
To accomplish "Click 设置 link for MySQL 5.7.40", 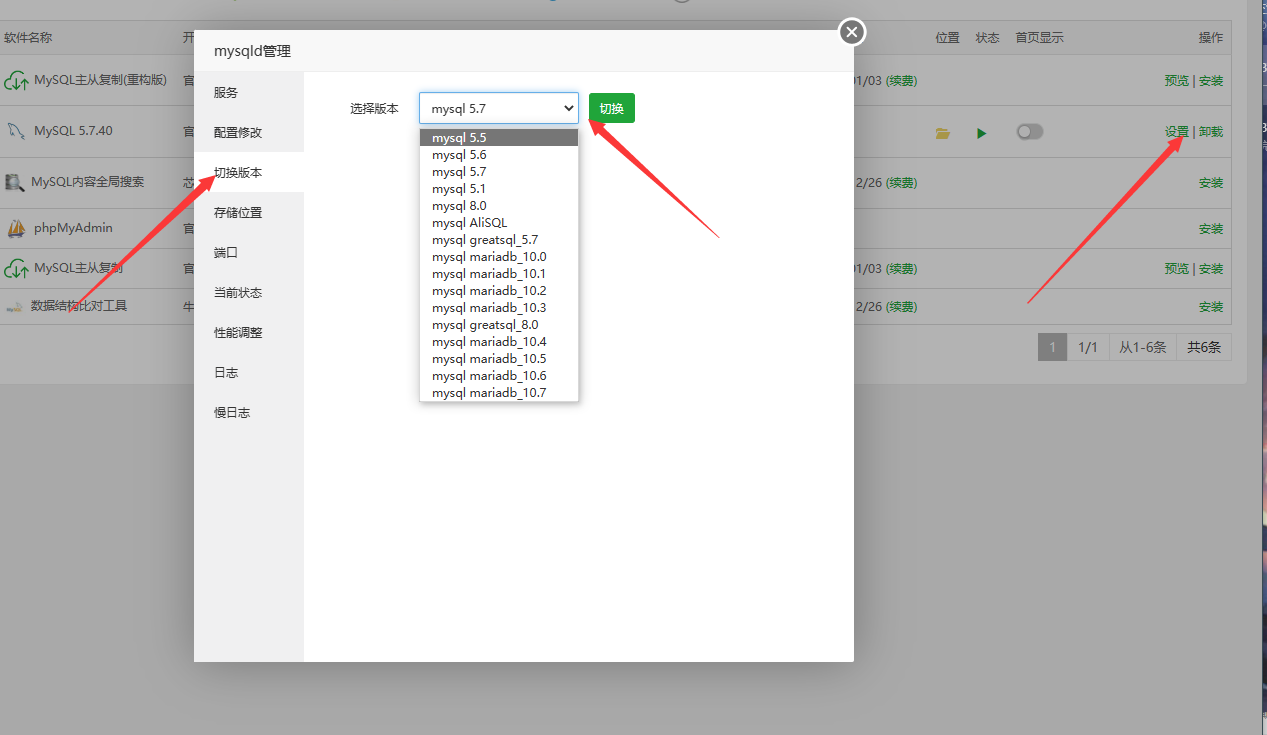I will coord(1177,132).
